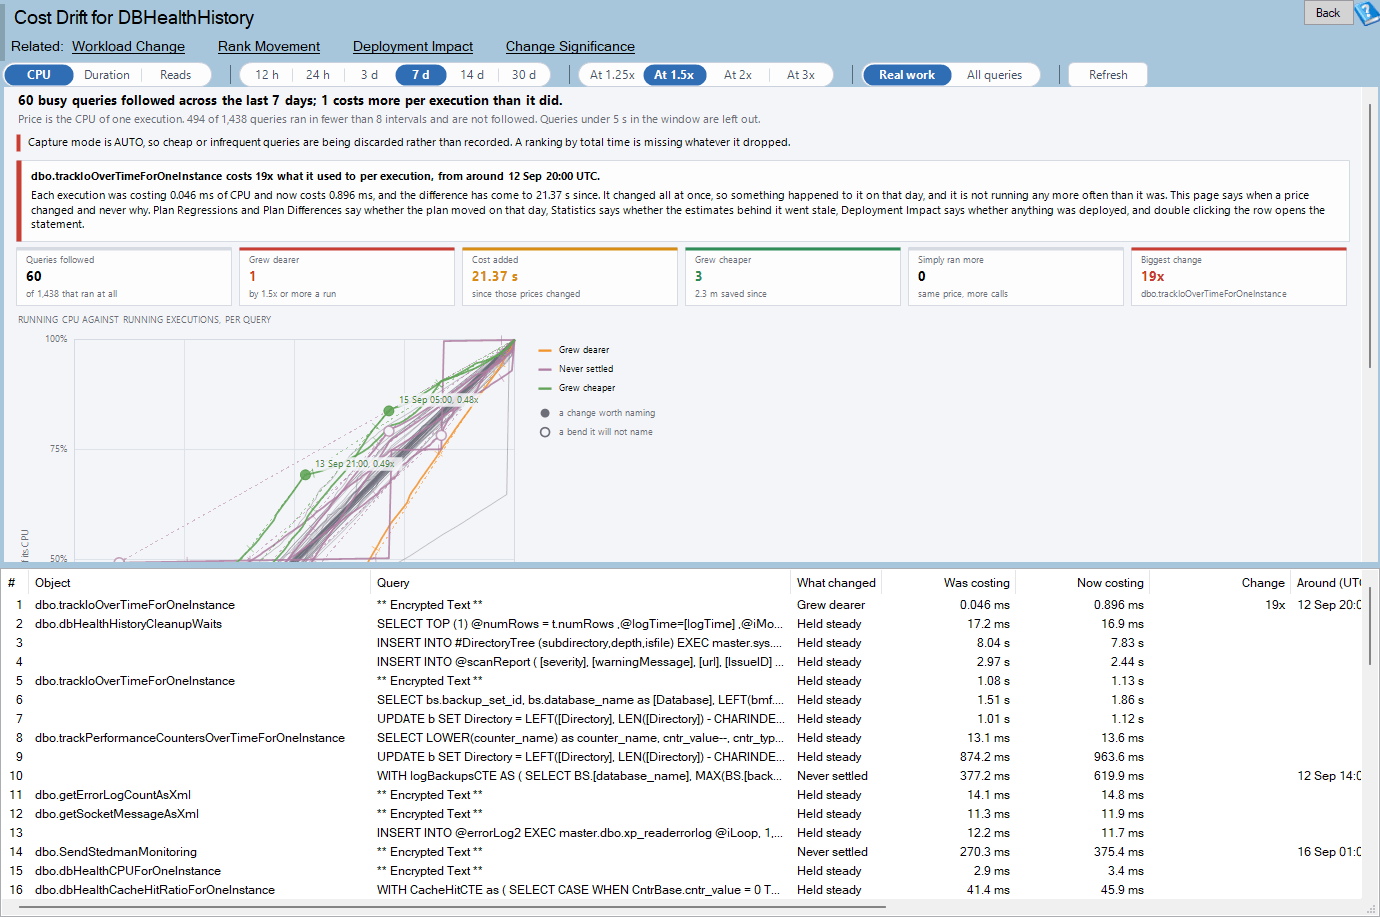This screenshot has width=1380, height=917.
Task: Sort by the Object column header
Action: 199,583
